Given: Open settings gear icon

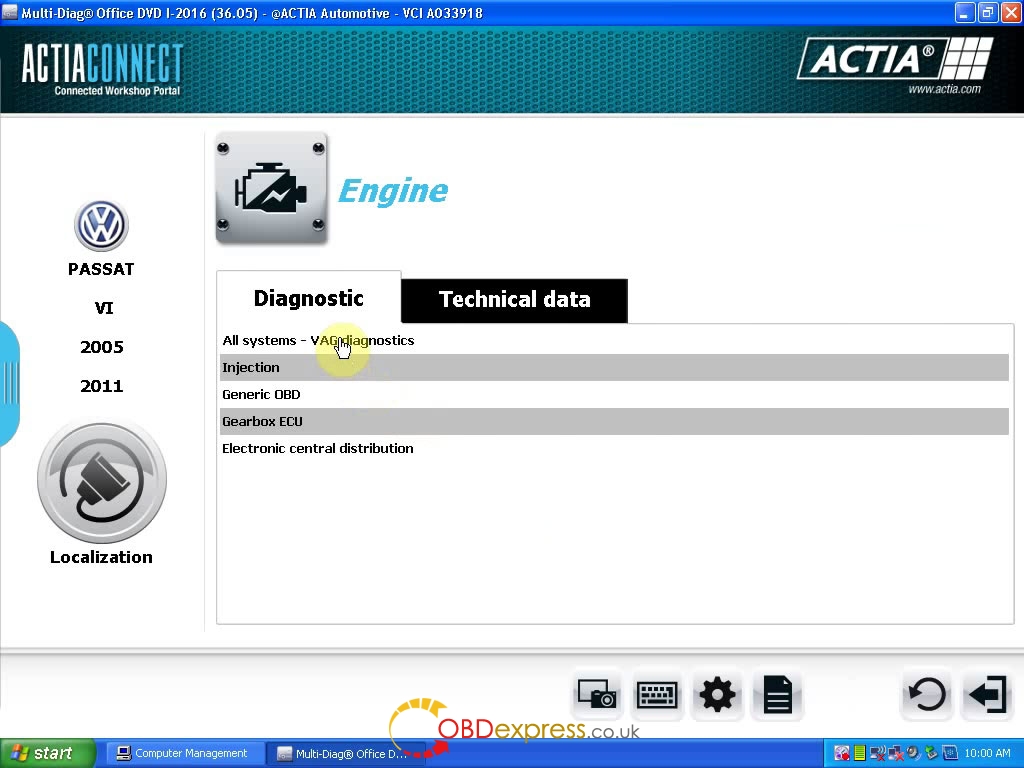Looking at the screenshot, I should point(717,694).
